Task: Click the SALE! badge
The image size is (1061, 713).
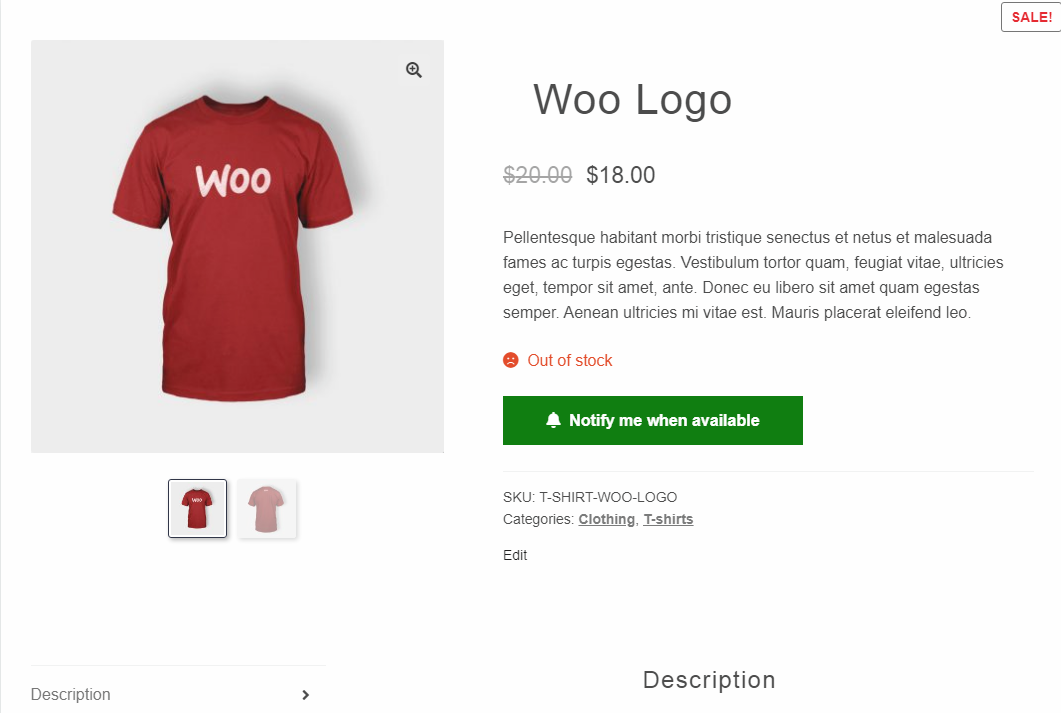Action: coord(1031,17)
